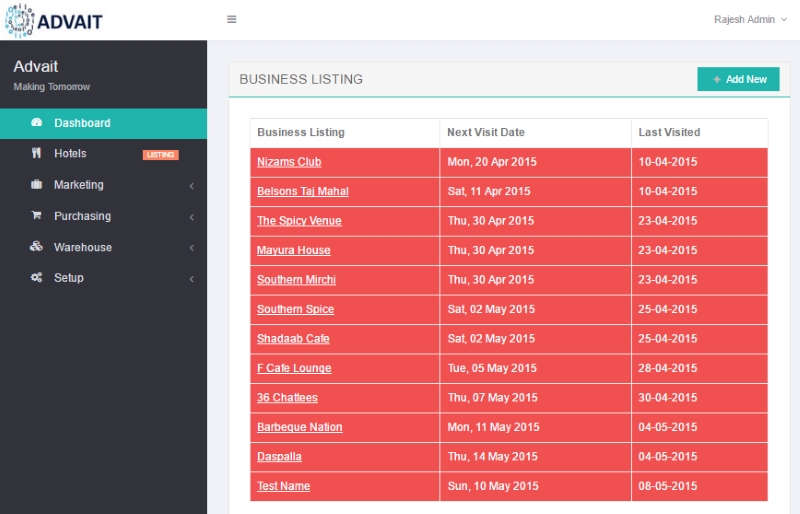Click the hamburger menu toggle icon
The height and width of the screenshot is (514, 800).
(232, 19)
